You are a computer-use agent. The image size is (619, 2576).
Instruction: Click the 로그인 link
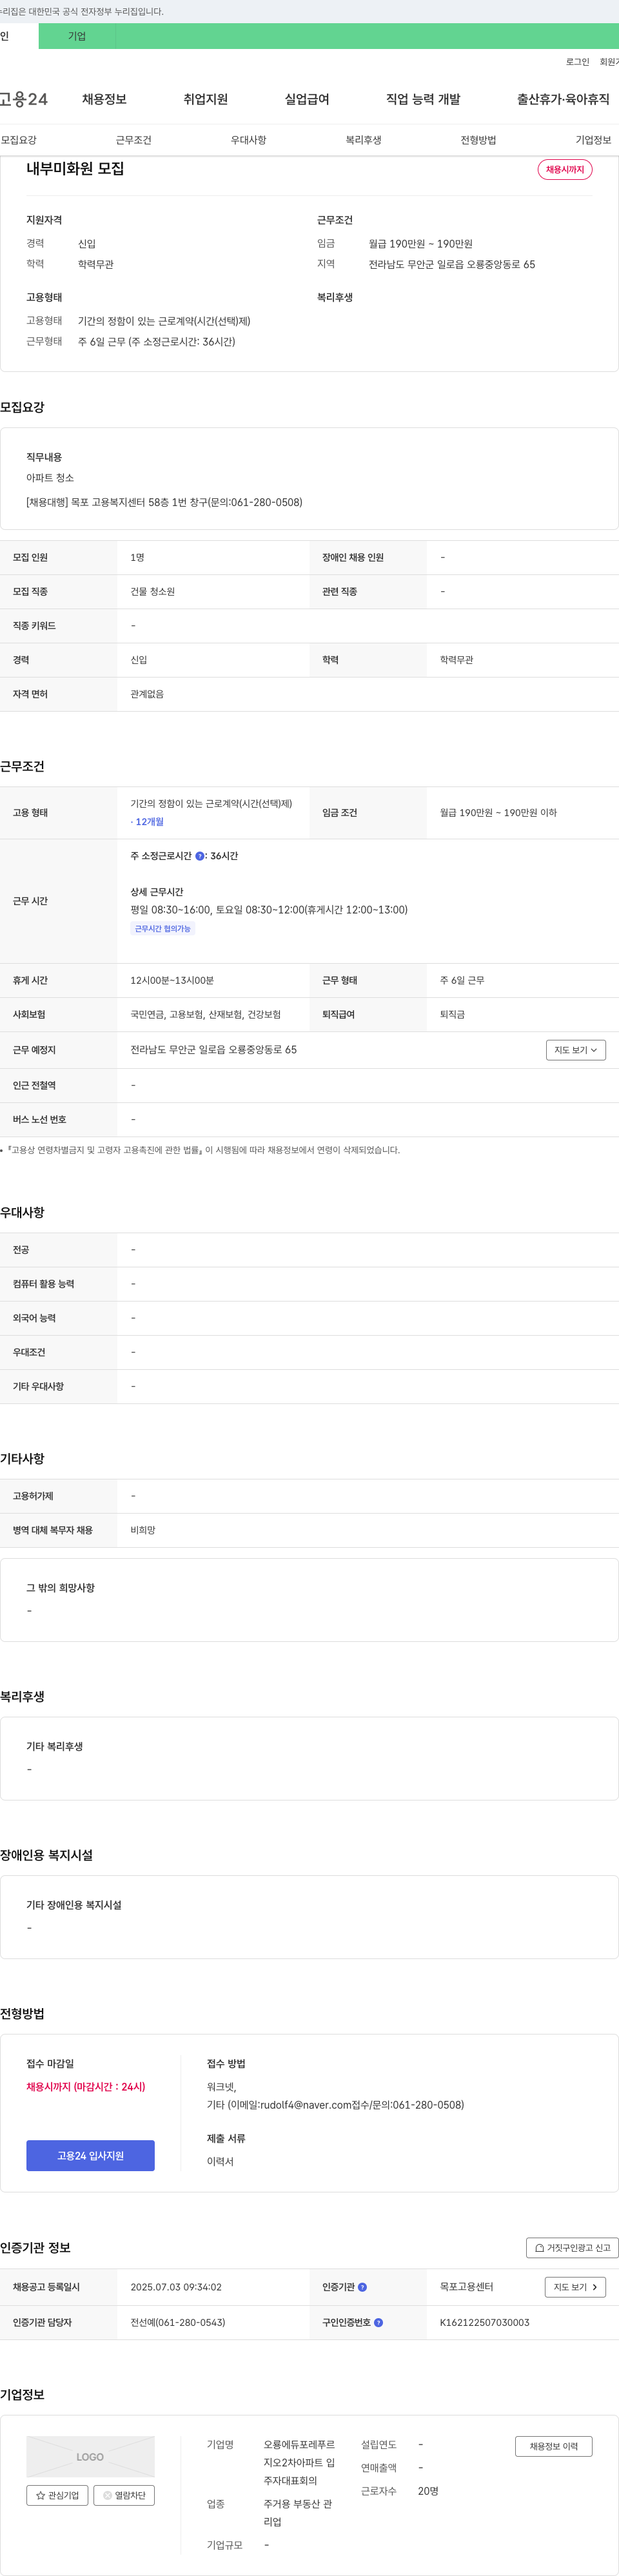pyautogui.click(x=577, y=62)
